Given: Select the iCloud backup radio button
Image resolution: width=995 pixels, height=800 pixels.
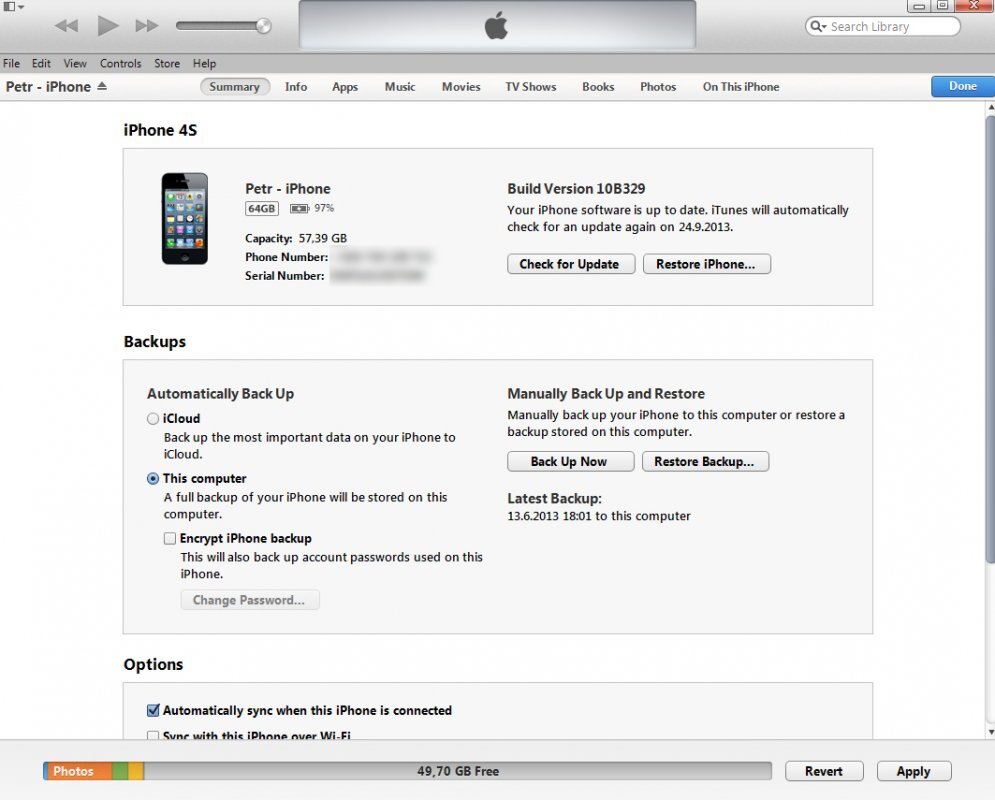Looking at the screenshot, I should 153,418.
